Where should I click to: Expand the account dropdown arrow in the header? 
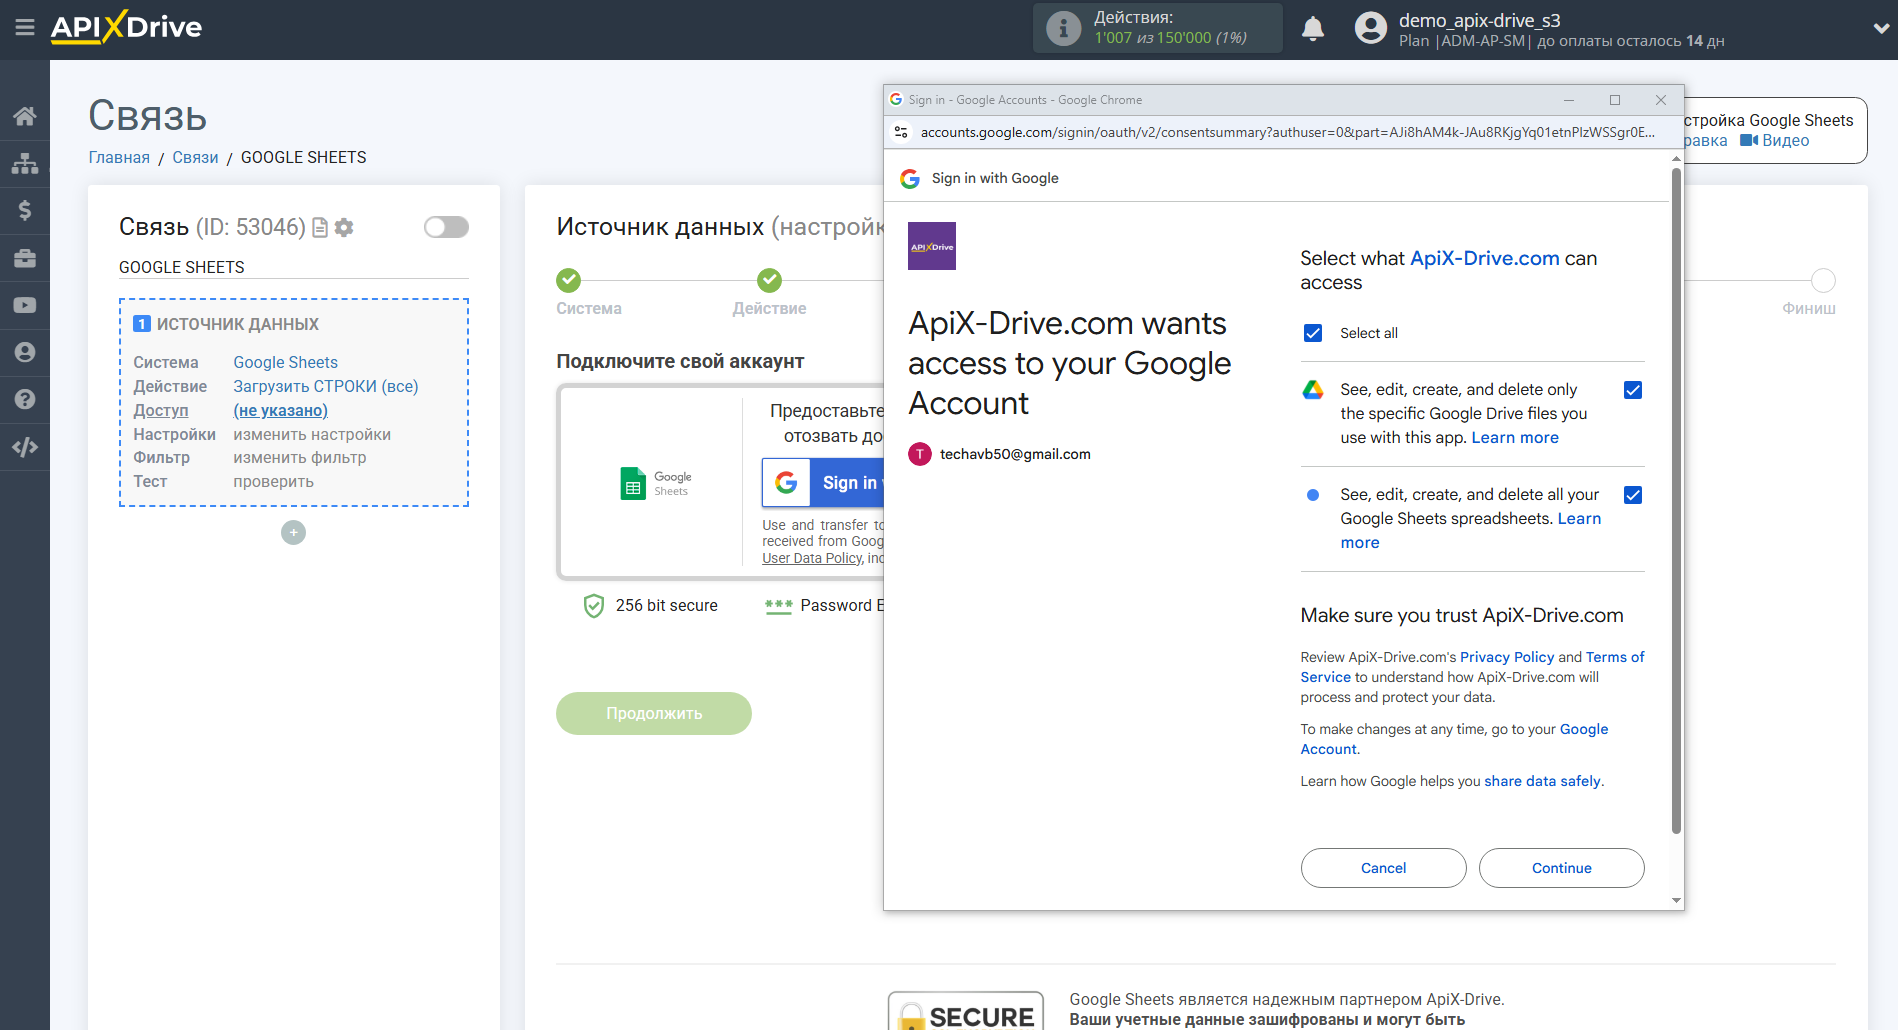[x=1880, y=29]
